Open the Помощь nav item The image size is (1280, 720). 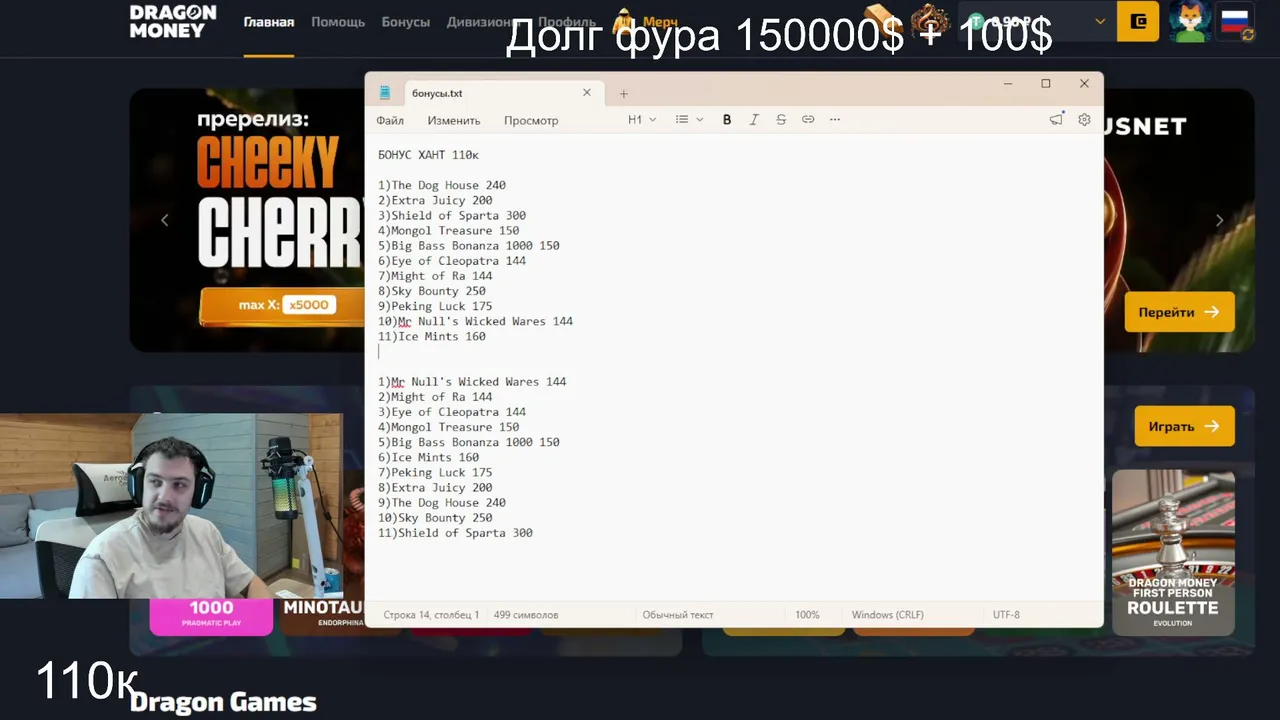[338, 22]
